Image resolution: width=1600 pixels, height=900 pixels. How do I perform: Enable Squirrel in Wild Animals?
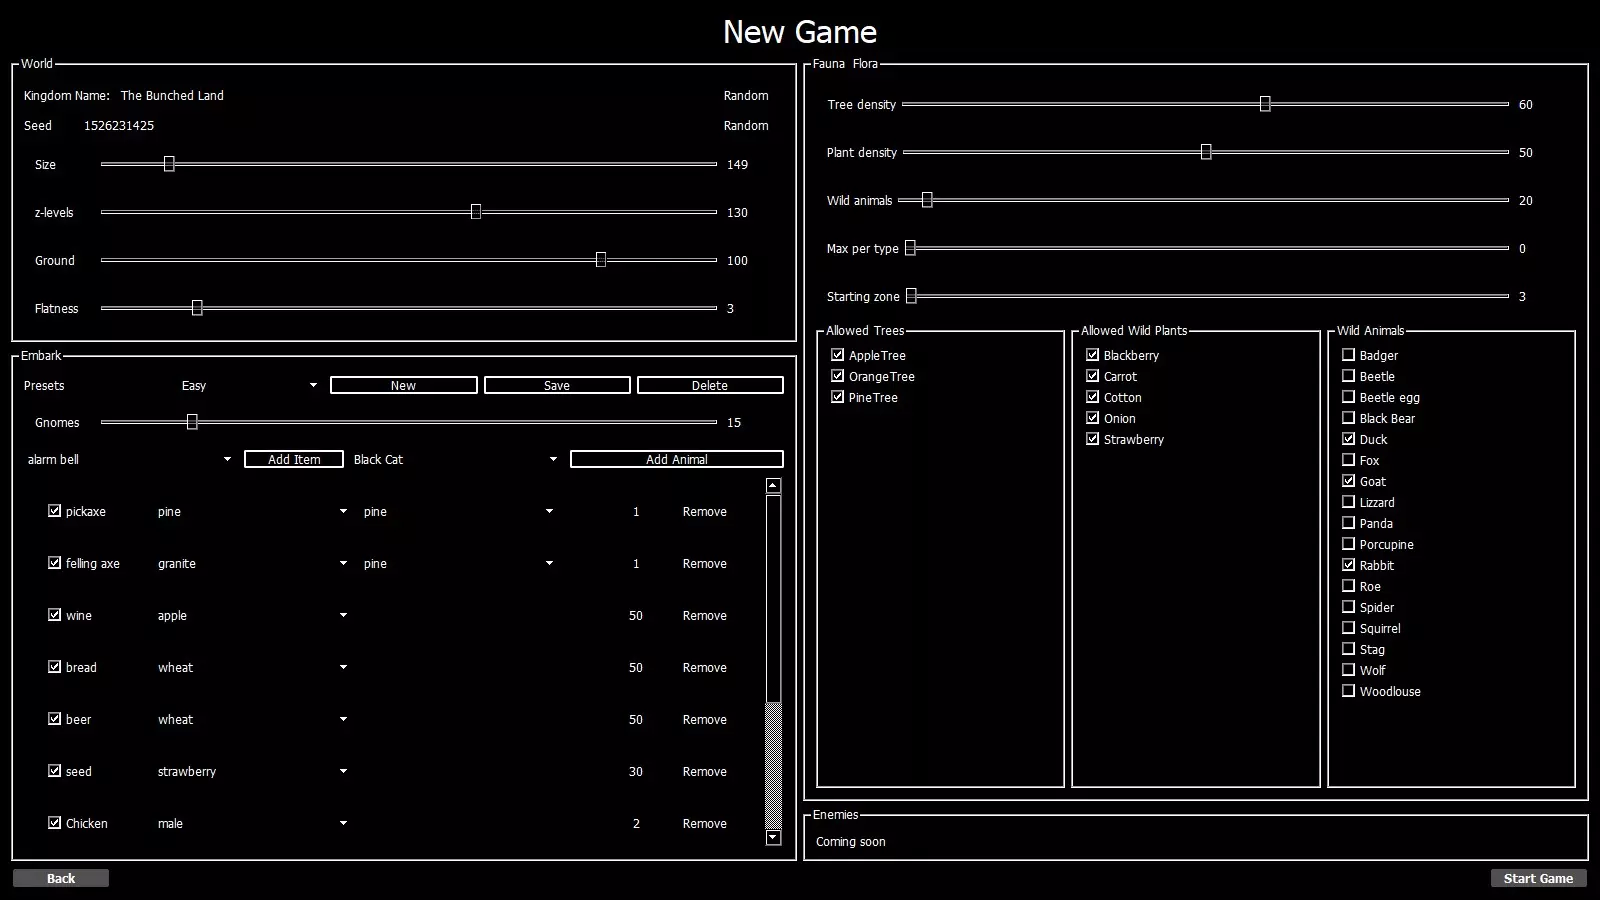pyautogui.click(x=1348, y=628)
